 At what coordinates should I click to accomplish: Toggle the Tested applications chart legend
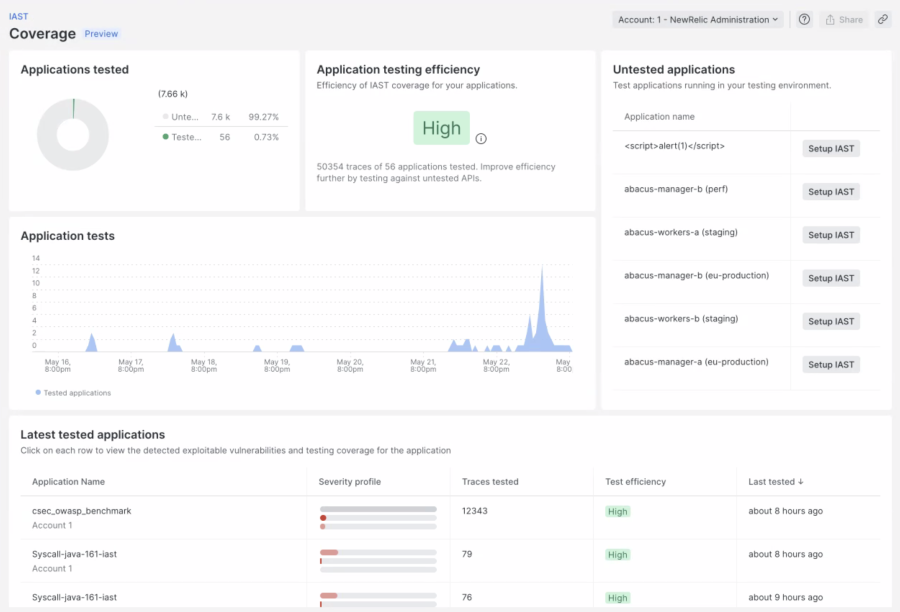(x=74, y=393)
